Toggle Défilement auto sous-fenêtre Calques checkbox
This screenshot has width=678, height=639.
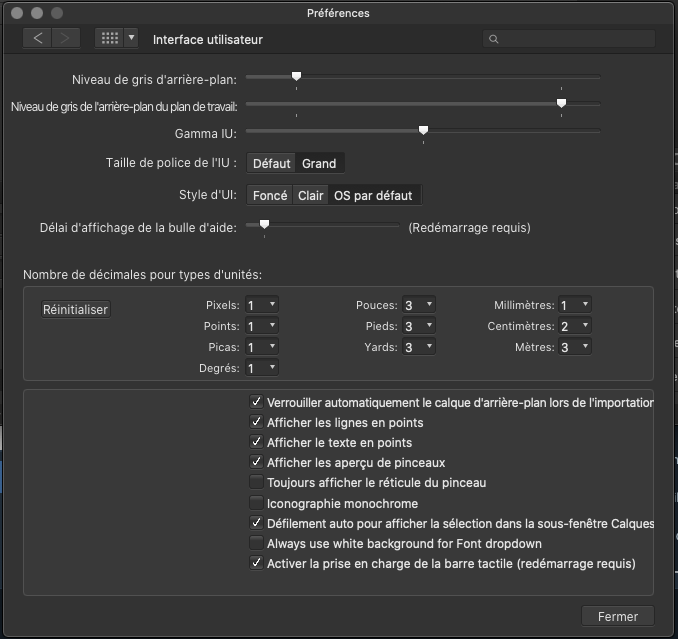pos(256,523)
